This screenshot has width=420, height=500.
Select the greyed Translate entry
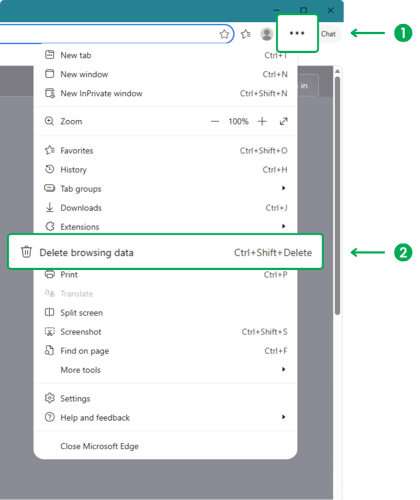[166, 294]
